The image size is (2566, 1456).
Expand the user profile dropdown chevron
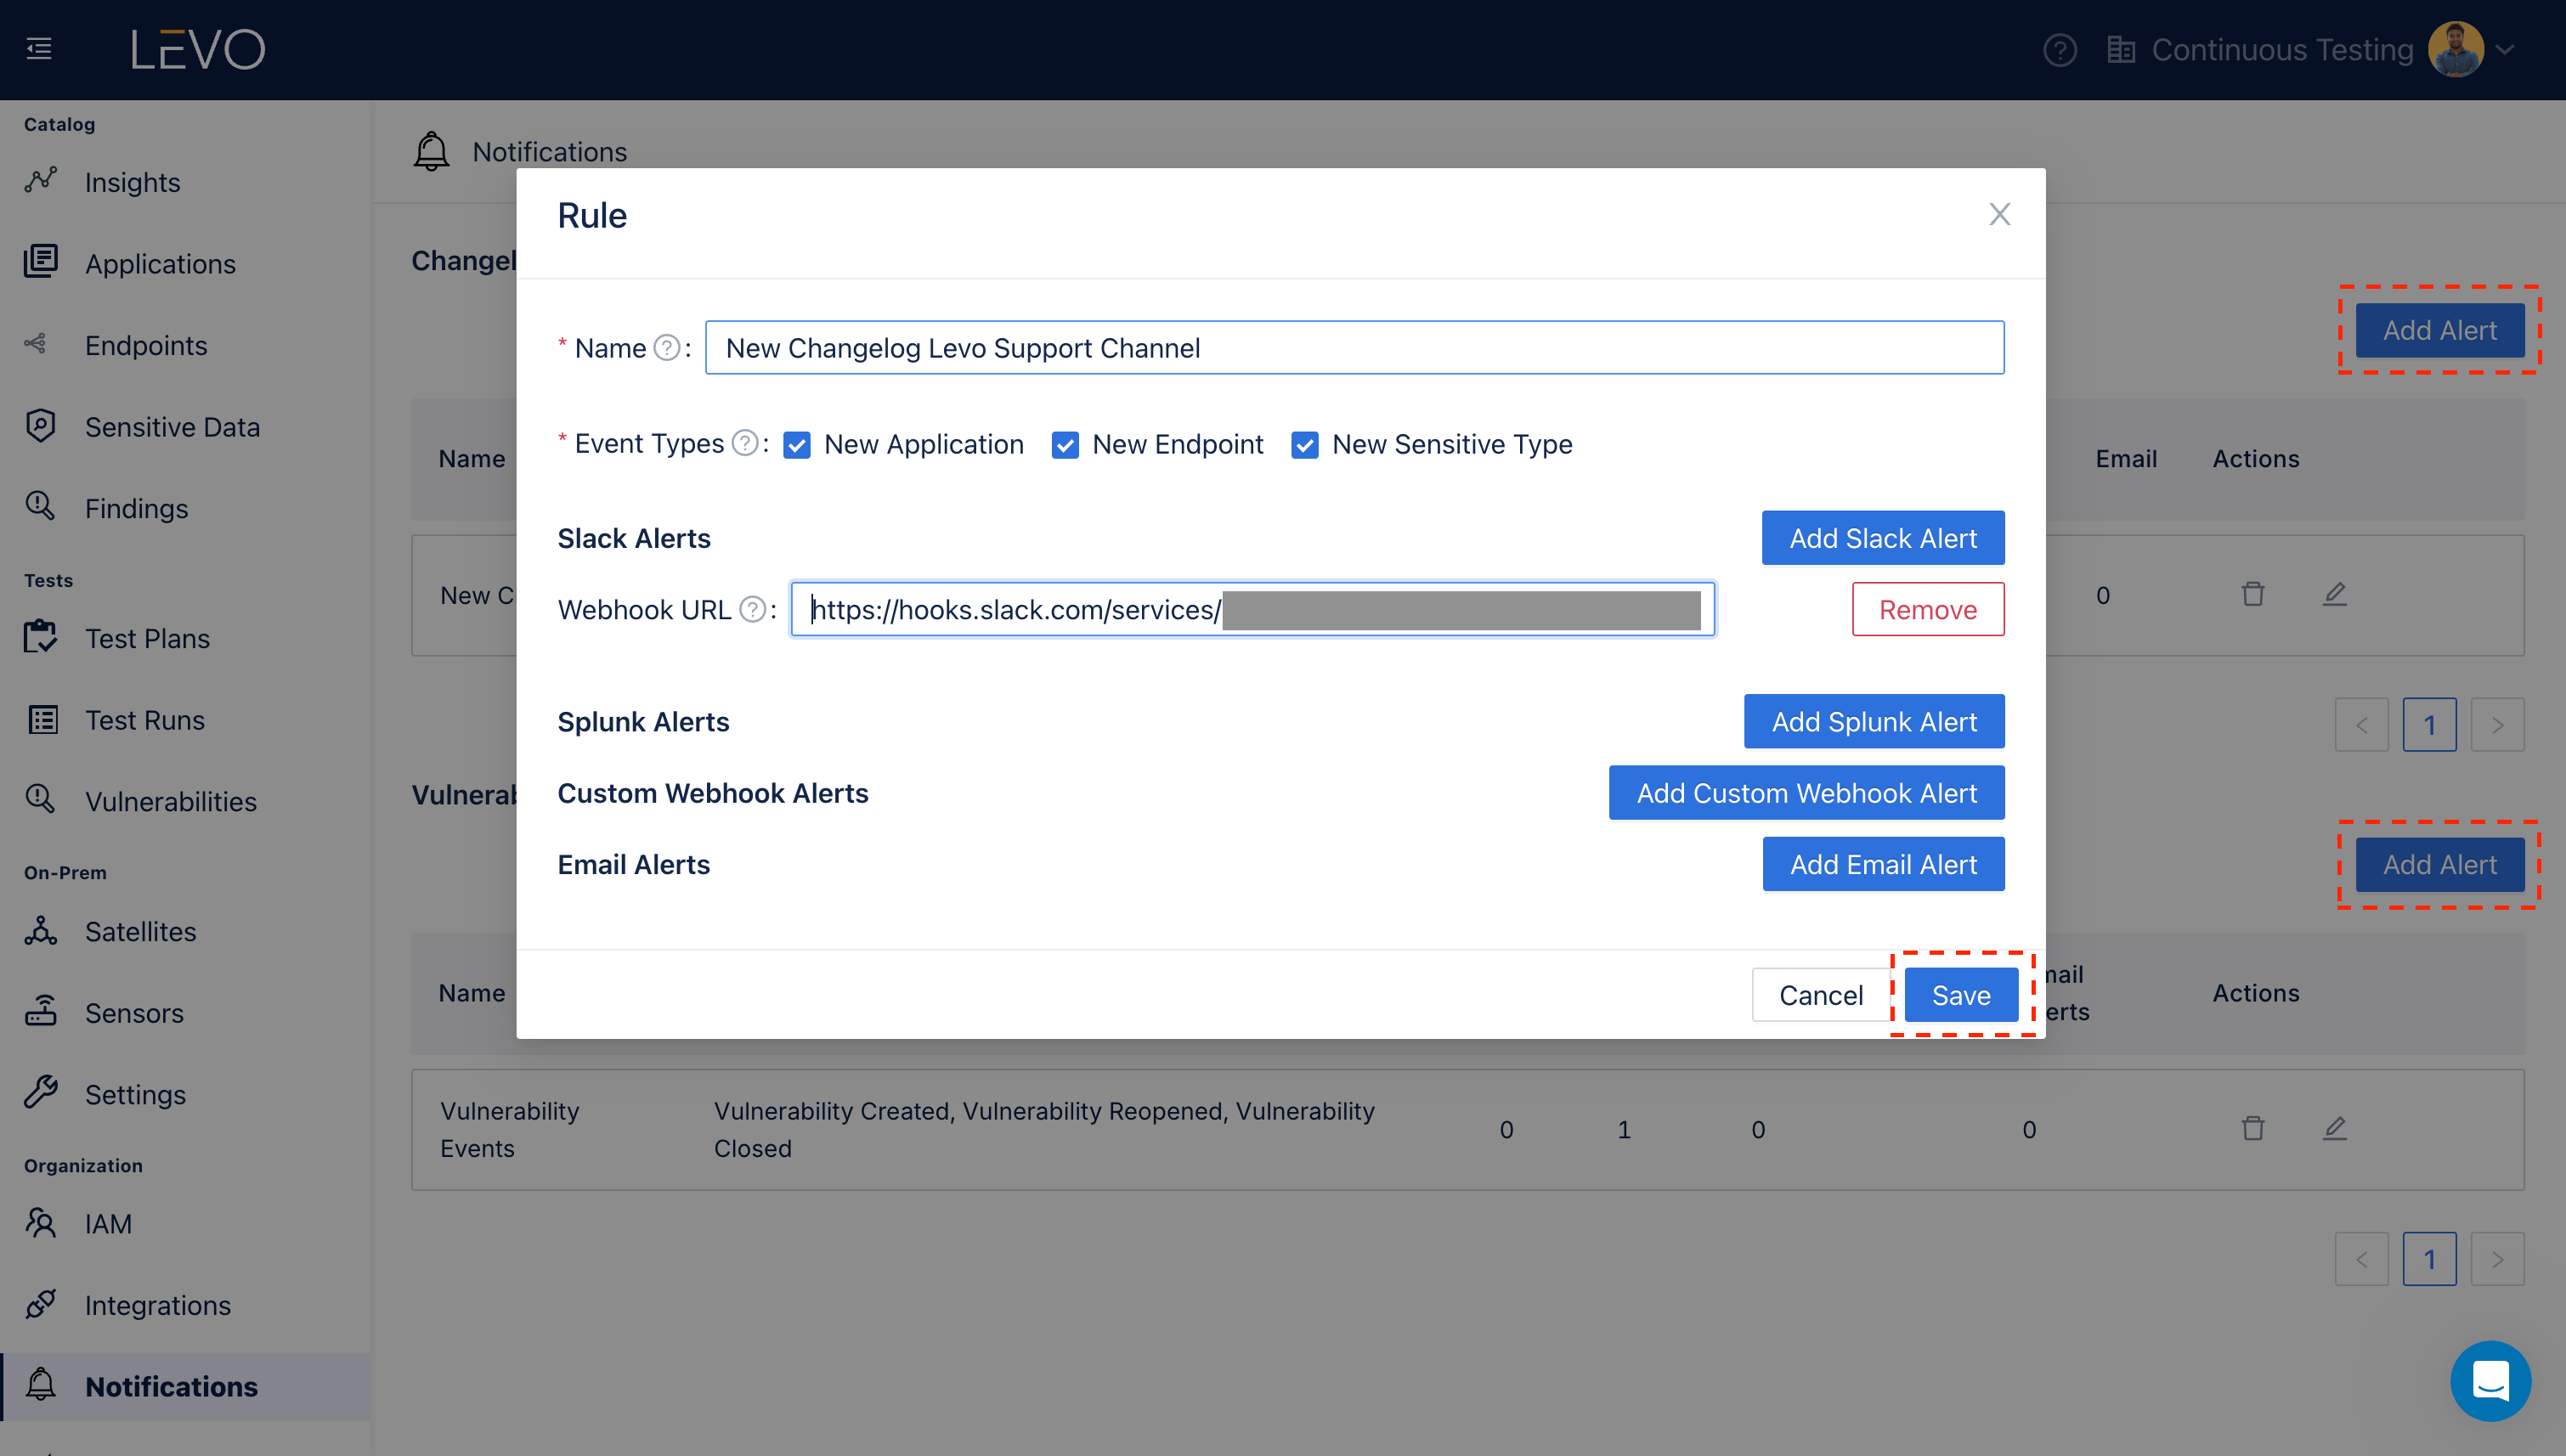point(2505,49)
